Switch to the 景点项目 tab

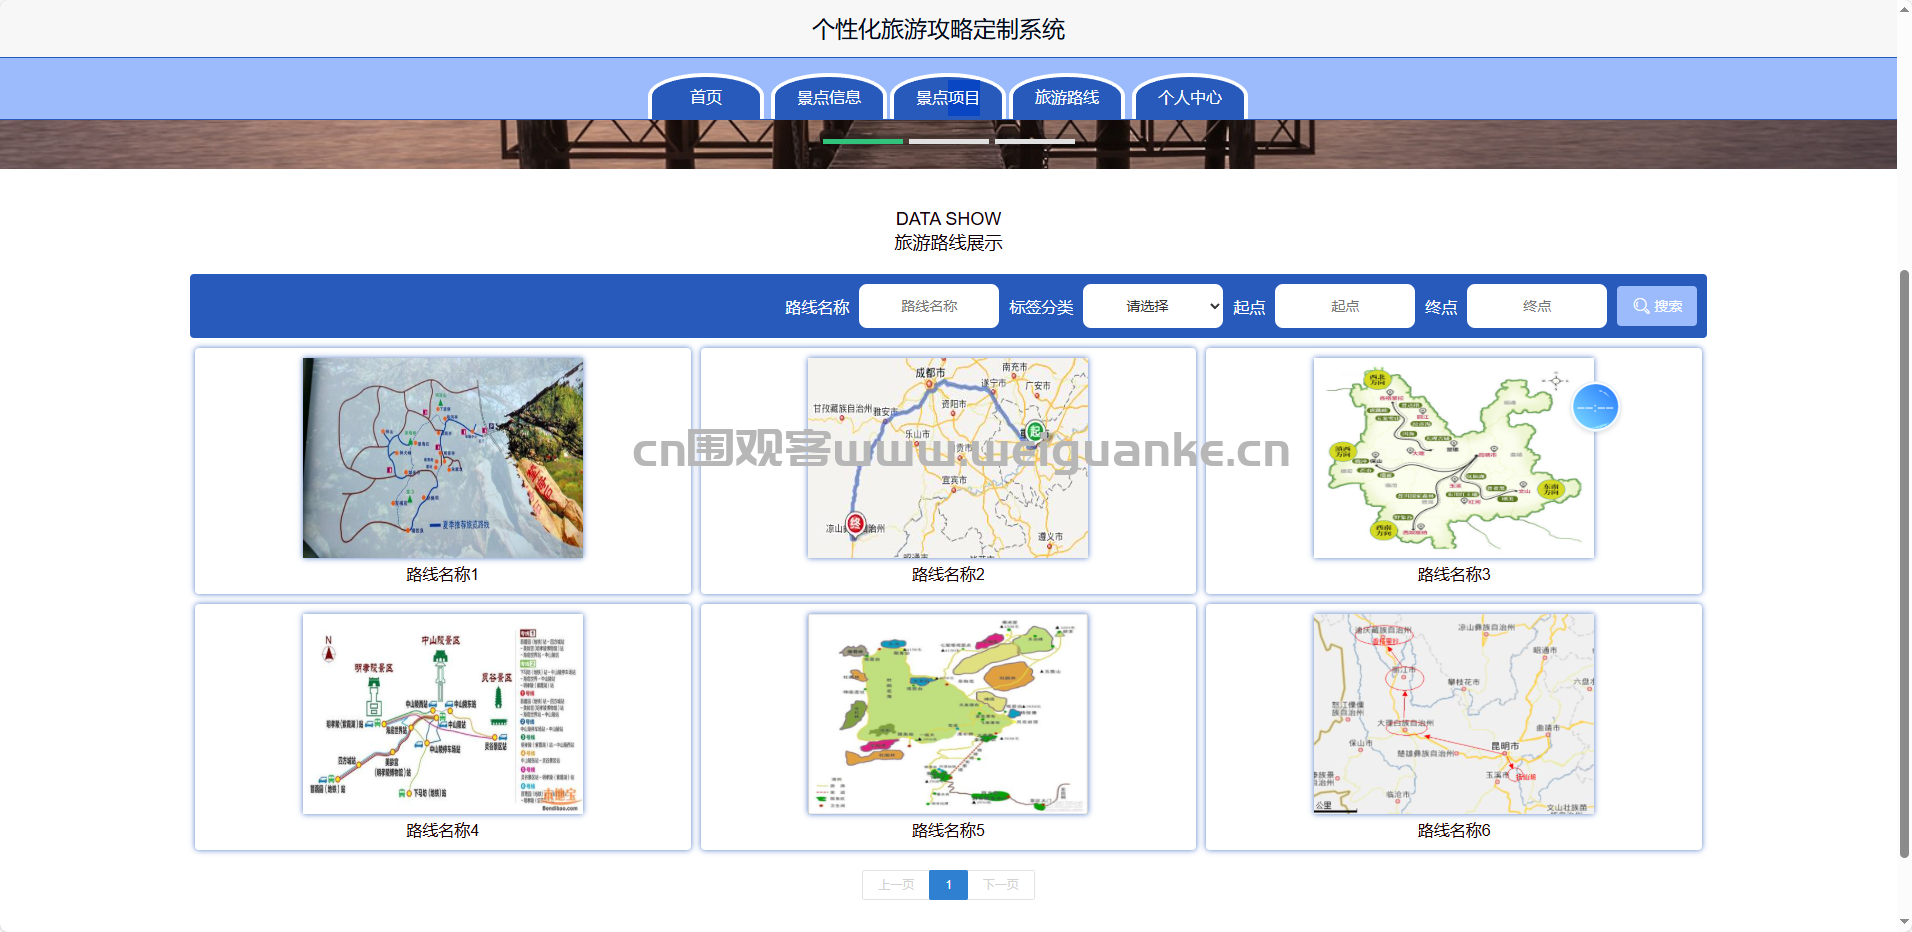click(x=947, y=98)
